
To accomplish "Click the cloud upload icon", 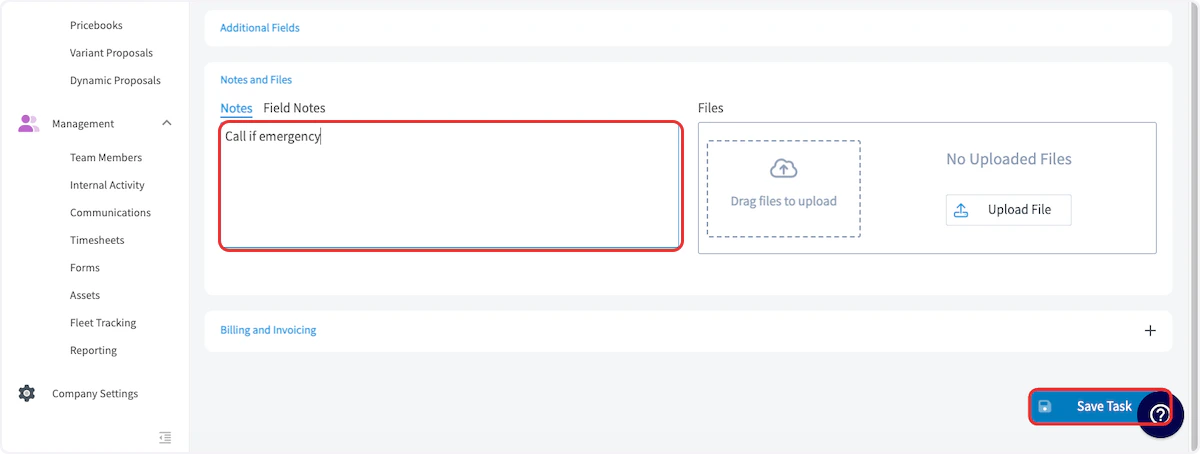I will 783,169.
